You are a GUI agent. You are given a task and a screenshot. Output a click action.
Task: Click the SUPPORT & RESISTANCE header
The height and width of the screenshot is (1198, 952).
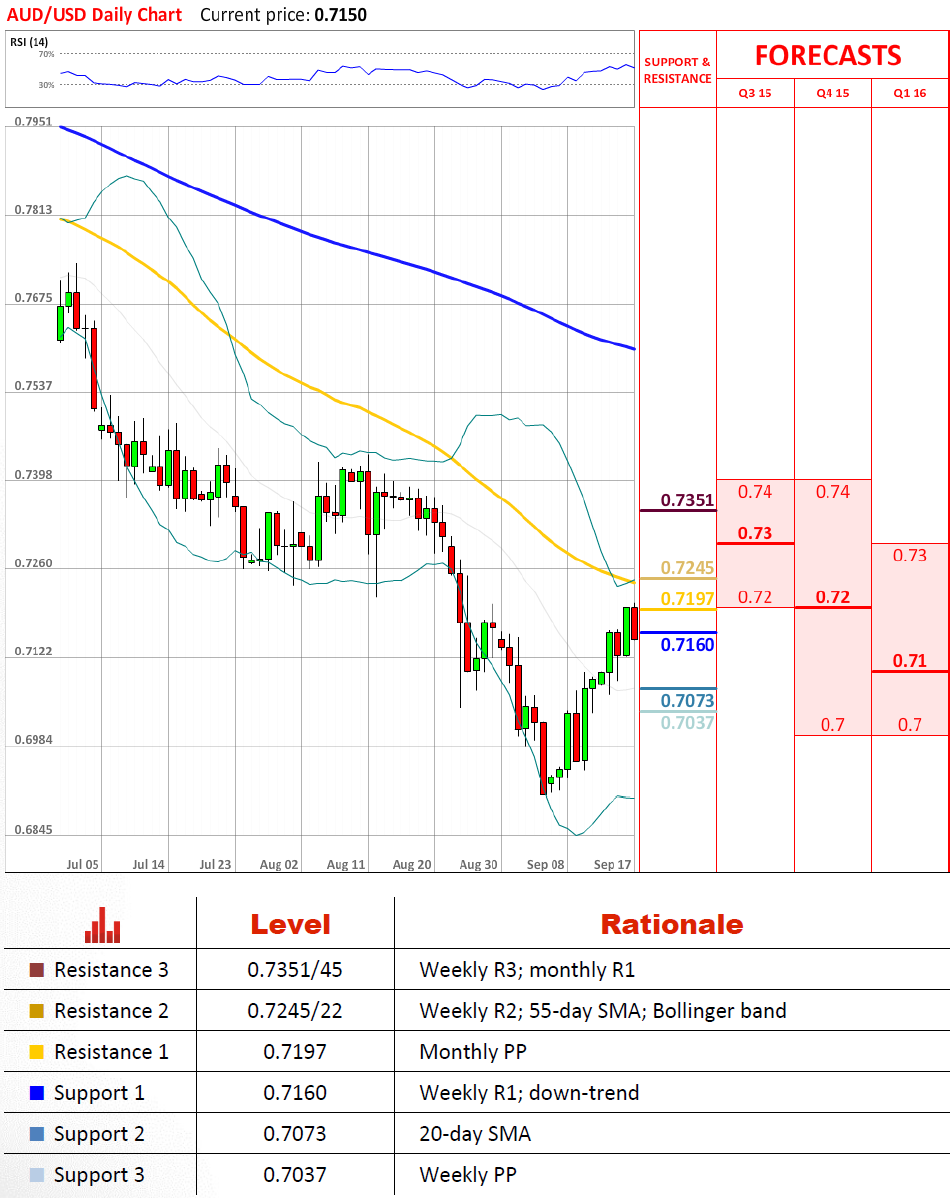tap(678, 70)
